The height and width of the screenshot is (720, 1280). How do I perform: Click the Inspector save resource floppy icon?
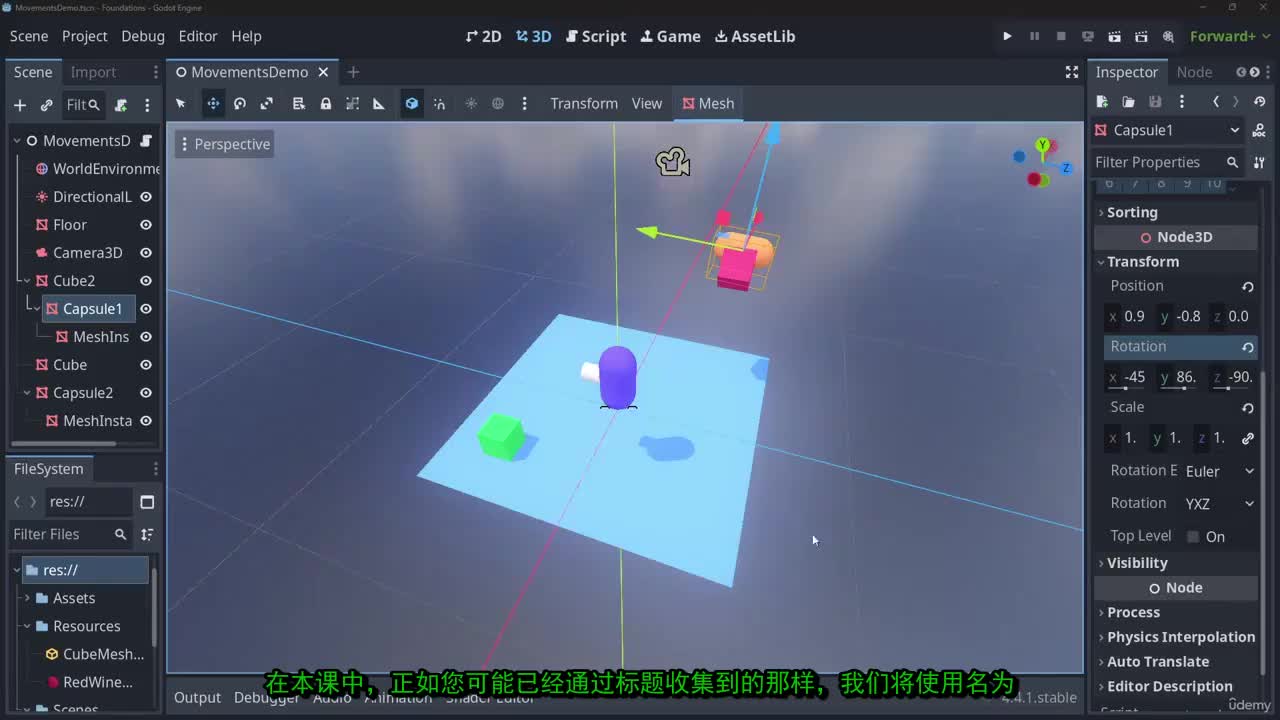click(1155, 102)
